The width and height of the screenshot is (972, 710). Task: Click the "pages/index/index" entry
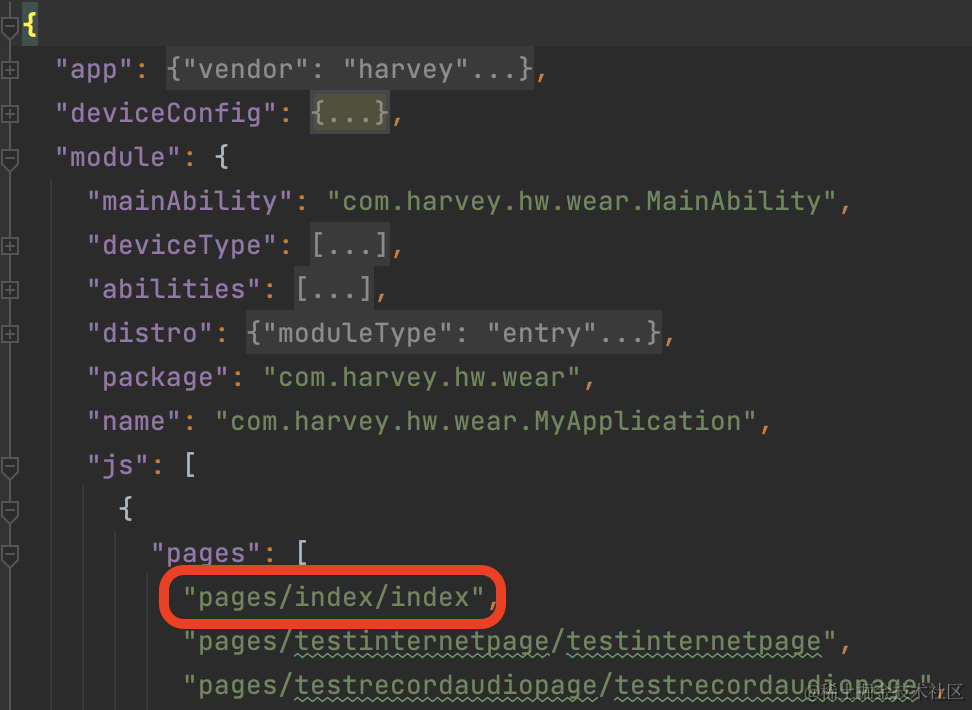334,598
